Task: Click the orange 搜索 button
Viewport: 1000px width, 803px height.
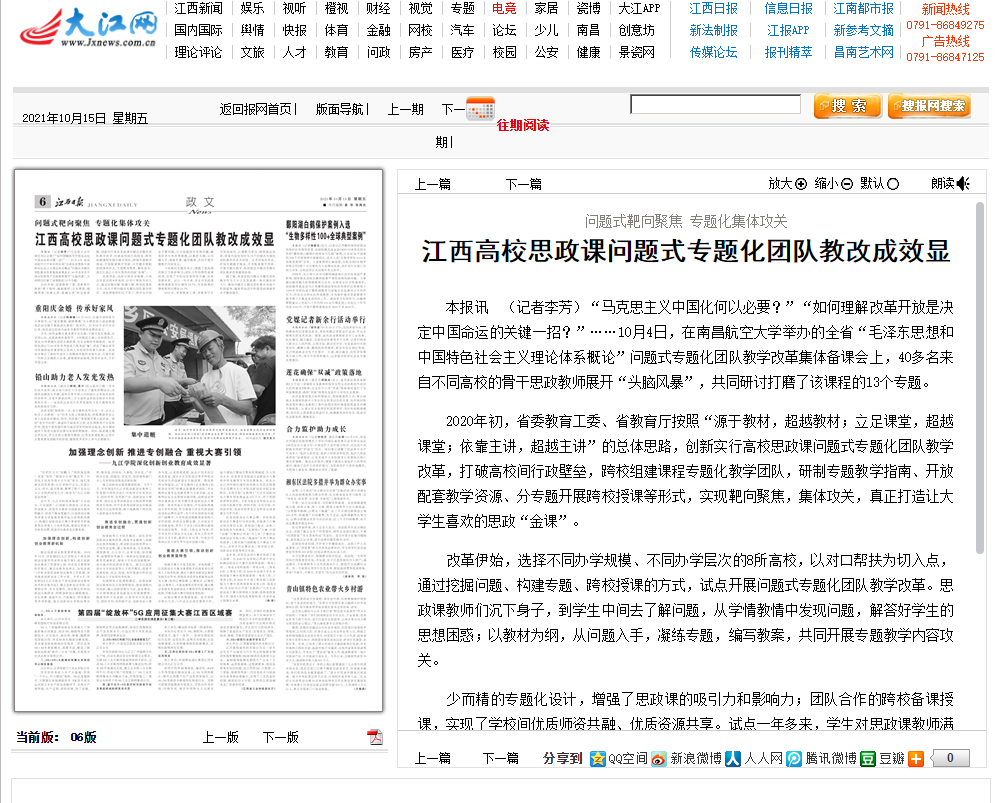Action: (x=847, y=106)
